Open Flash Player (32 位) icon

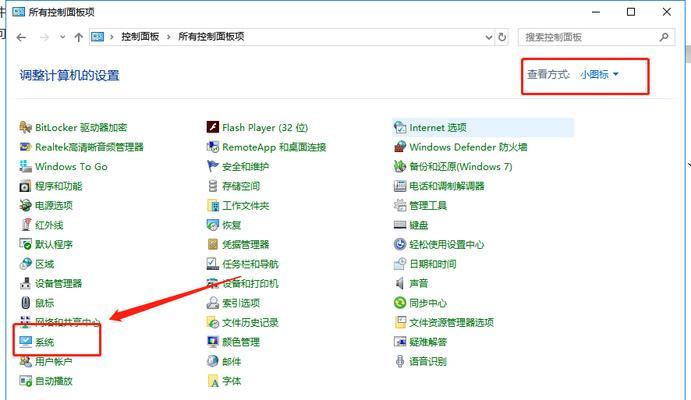pyautogui.click(x=212, y=128)
